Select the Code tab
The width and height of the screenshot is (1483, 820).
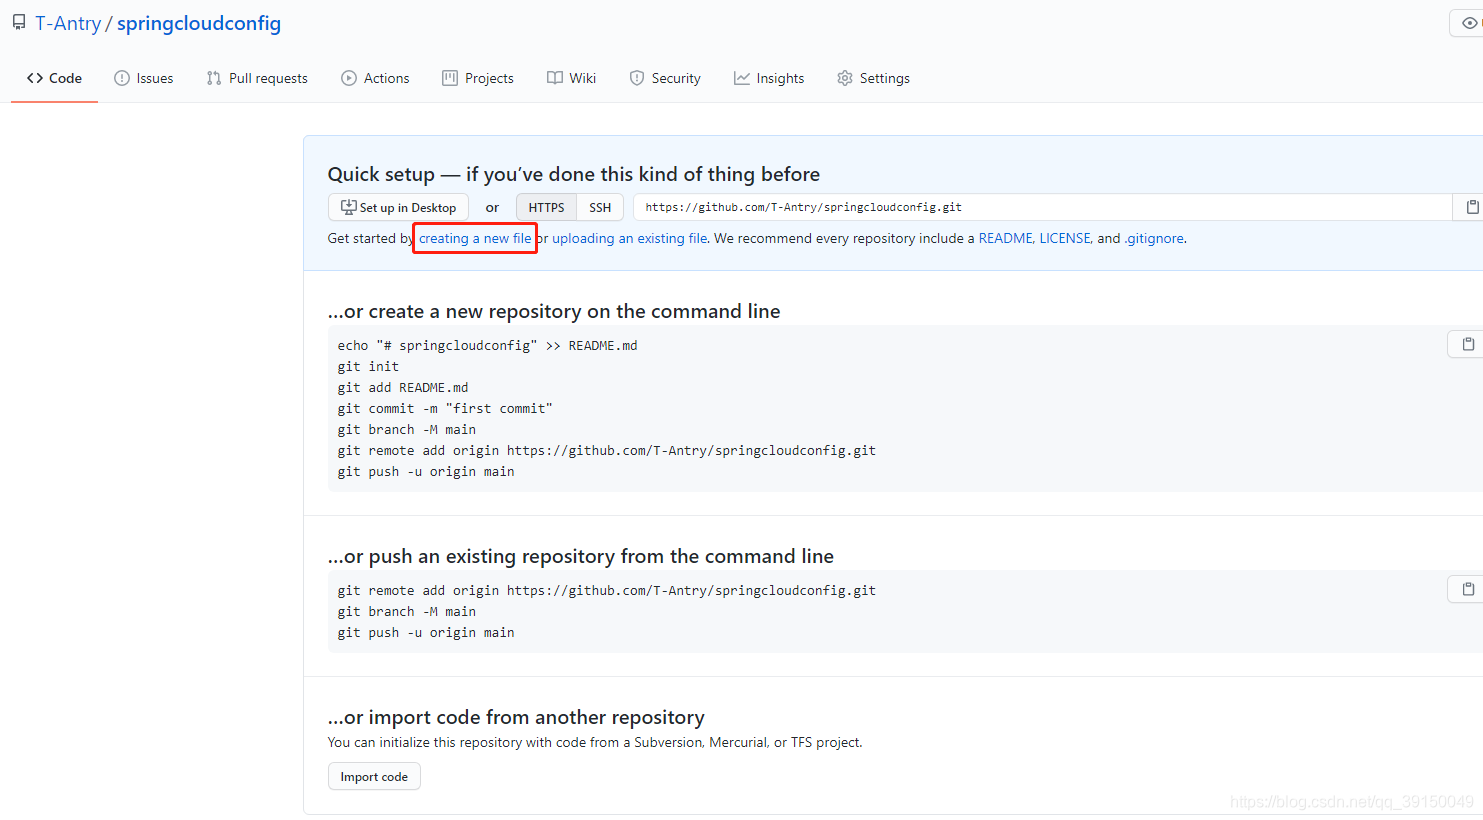[x=54, y=78]
